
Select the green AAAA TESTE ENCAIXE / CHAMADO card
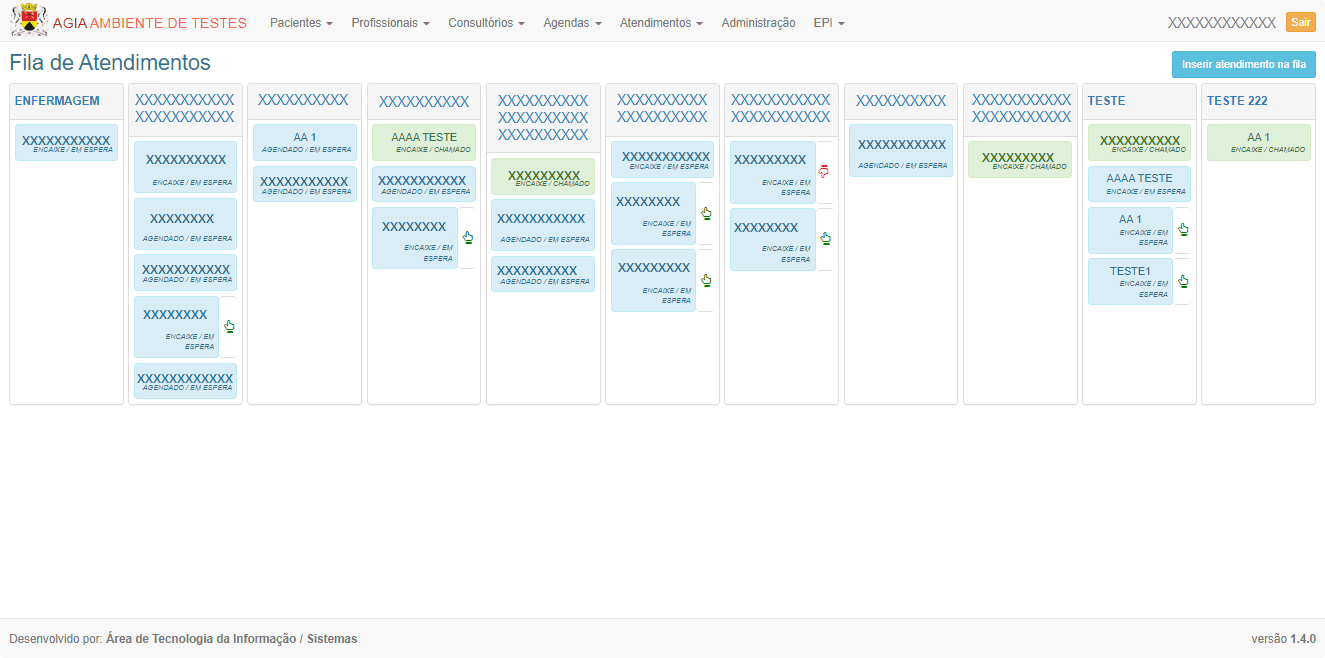tap(424, 142)
